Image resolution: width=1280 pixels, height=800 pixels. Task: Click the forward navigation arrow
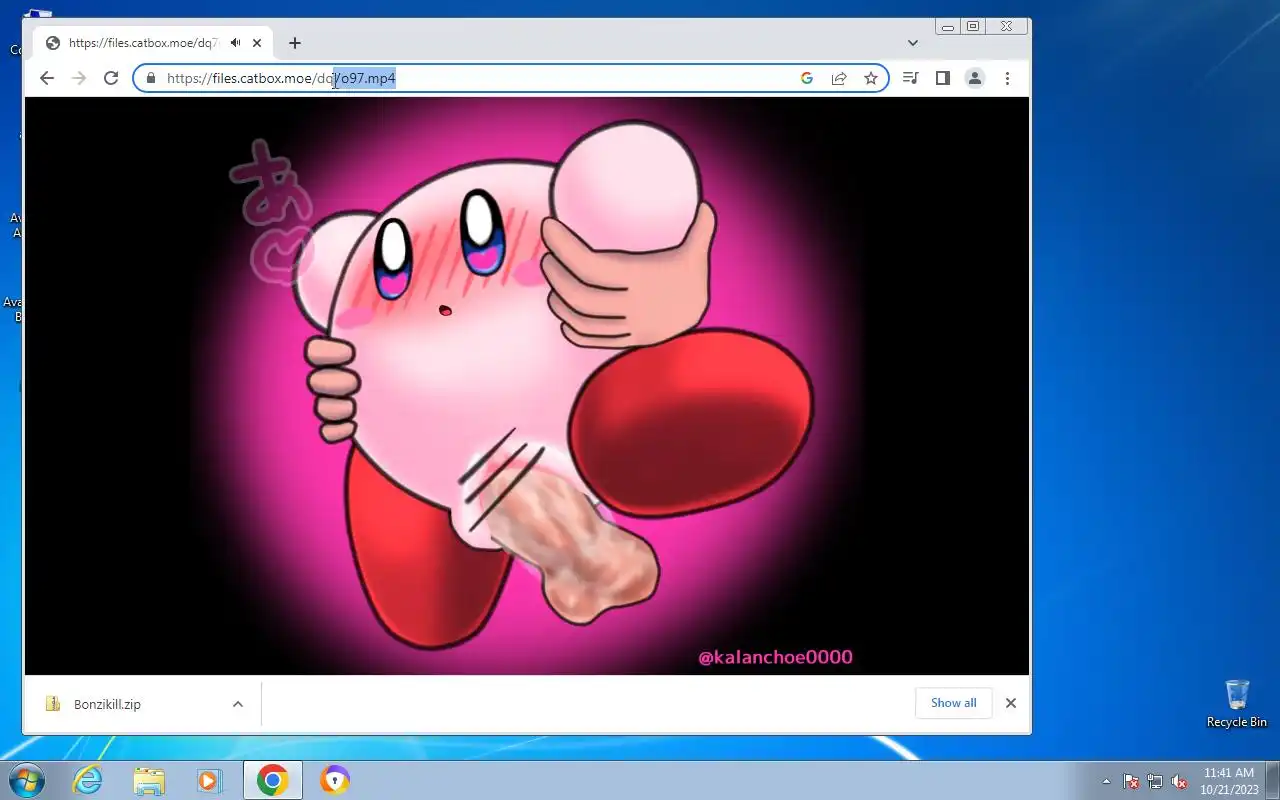[79, 78]
